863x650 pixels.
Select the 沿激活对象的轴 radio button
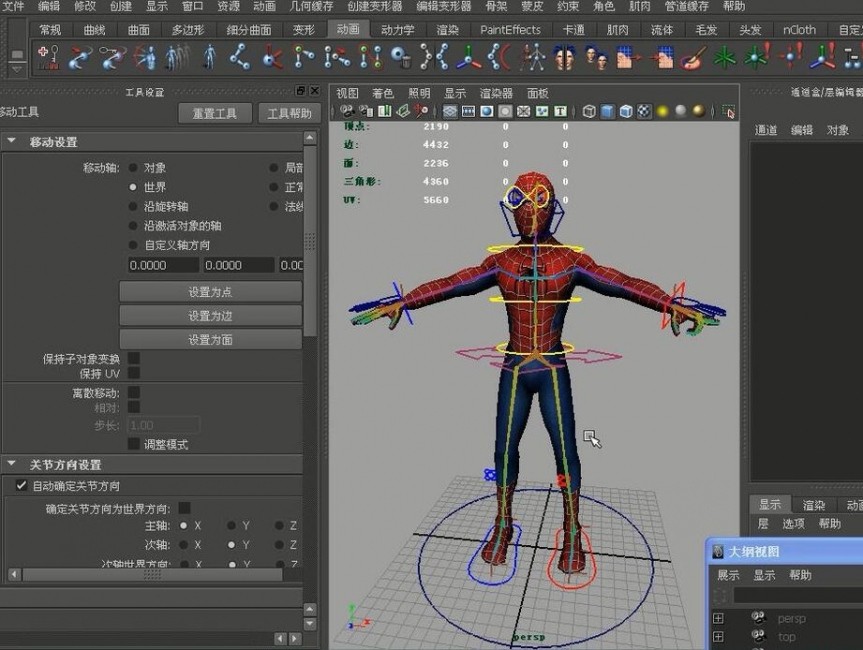click(x=133, y=226)
